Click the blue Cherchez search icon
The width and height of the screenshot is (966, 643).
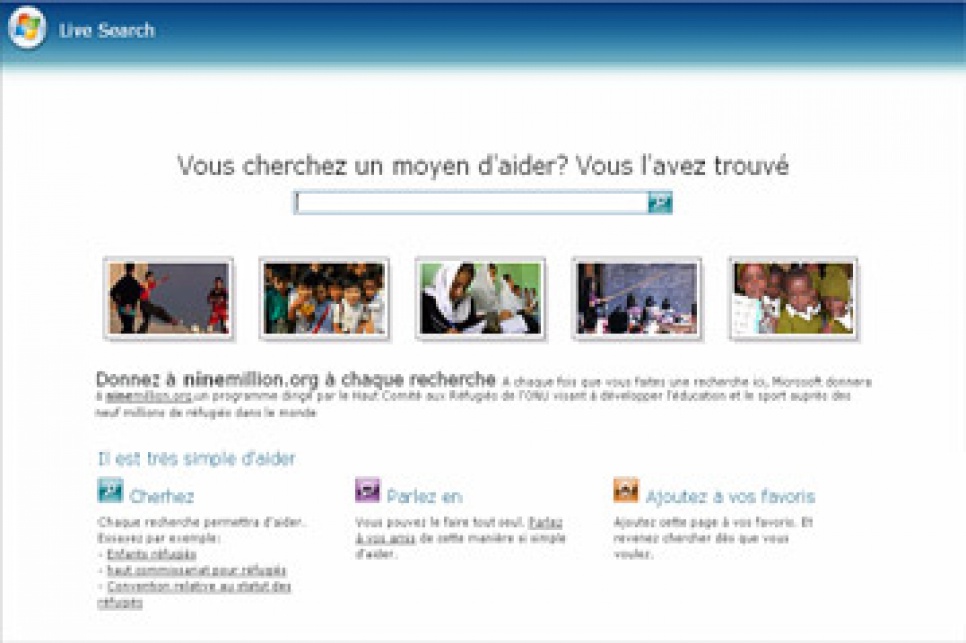[110, 491]
